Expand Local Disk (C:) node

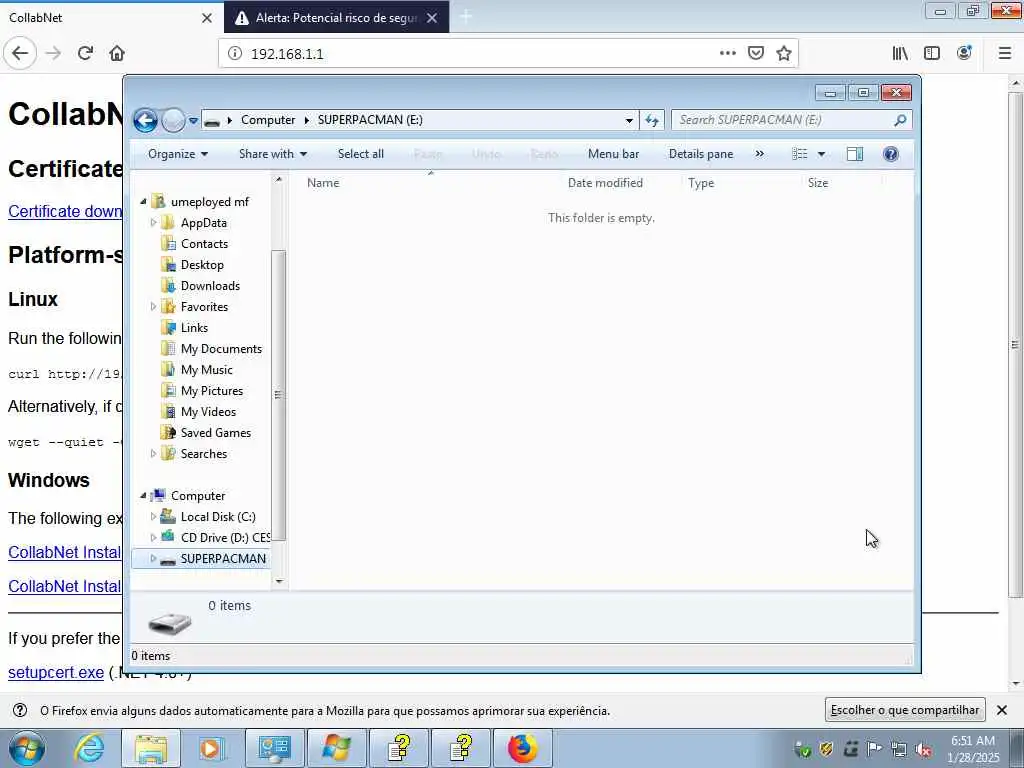coord(153,517)
